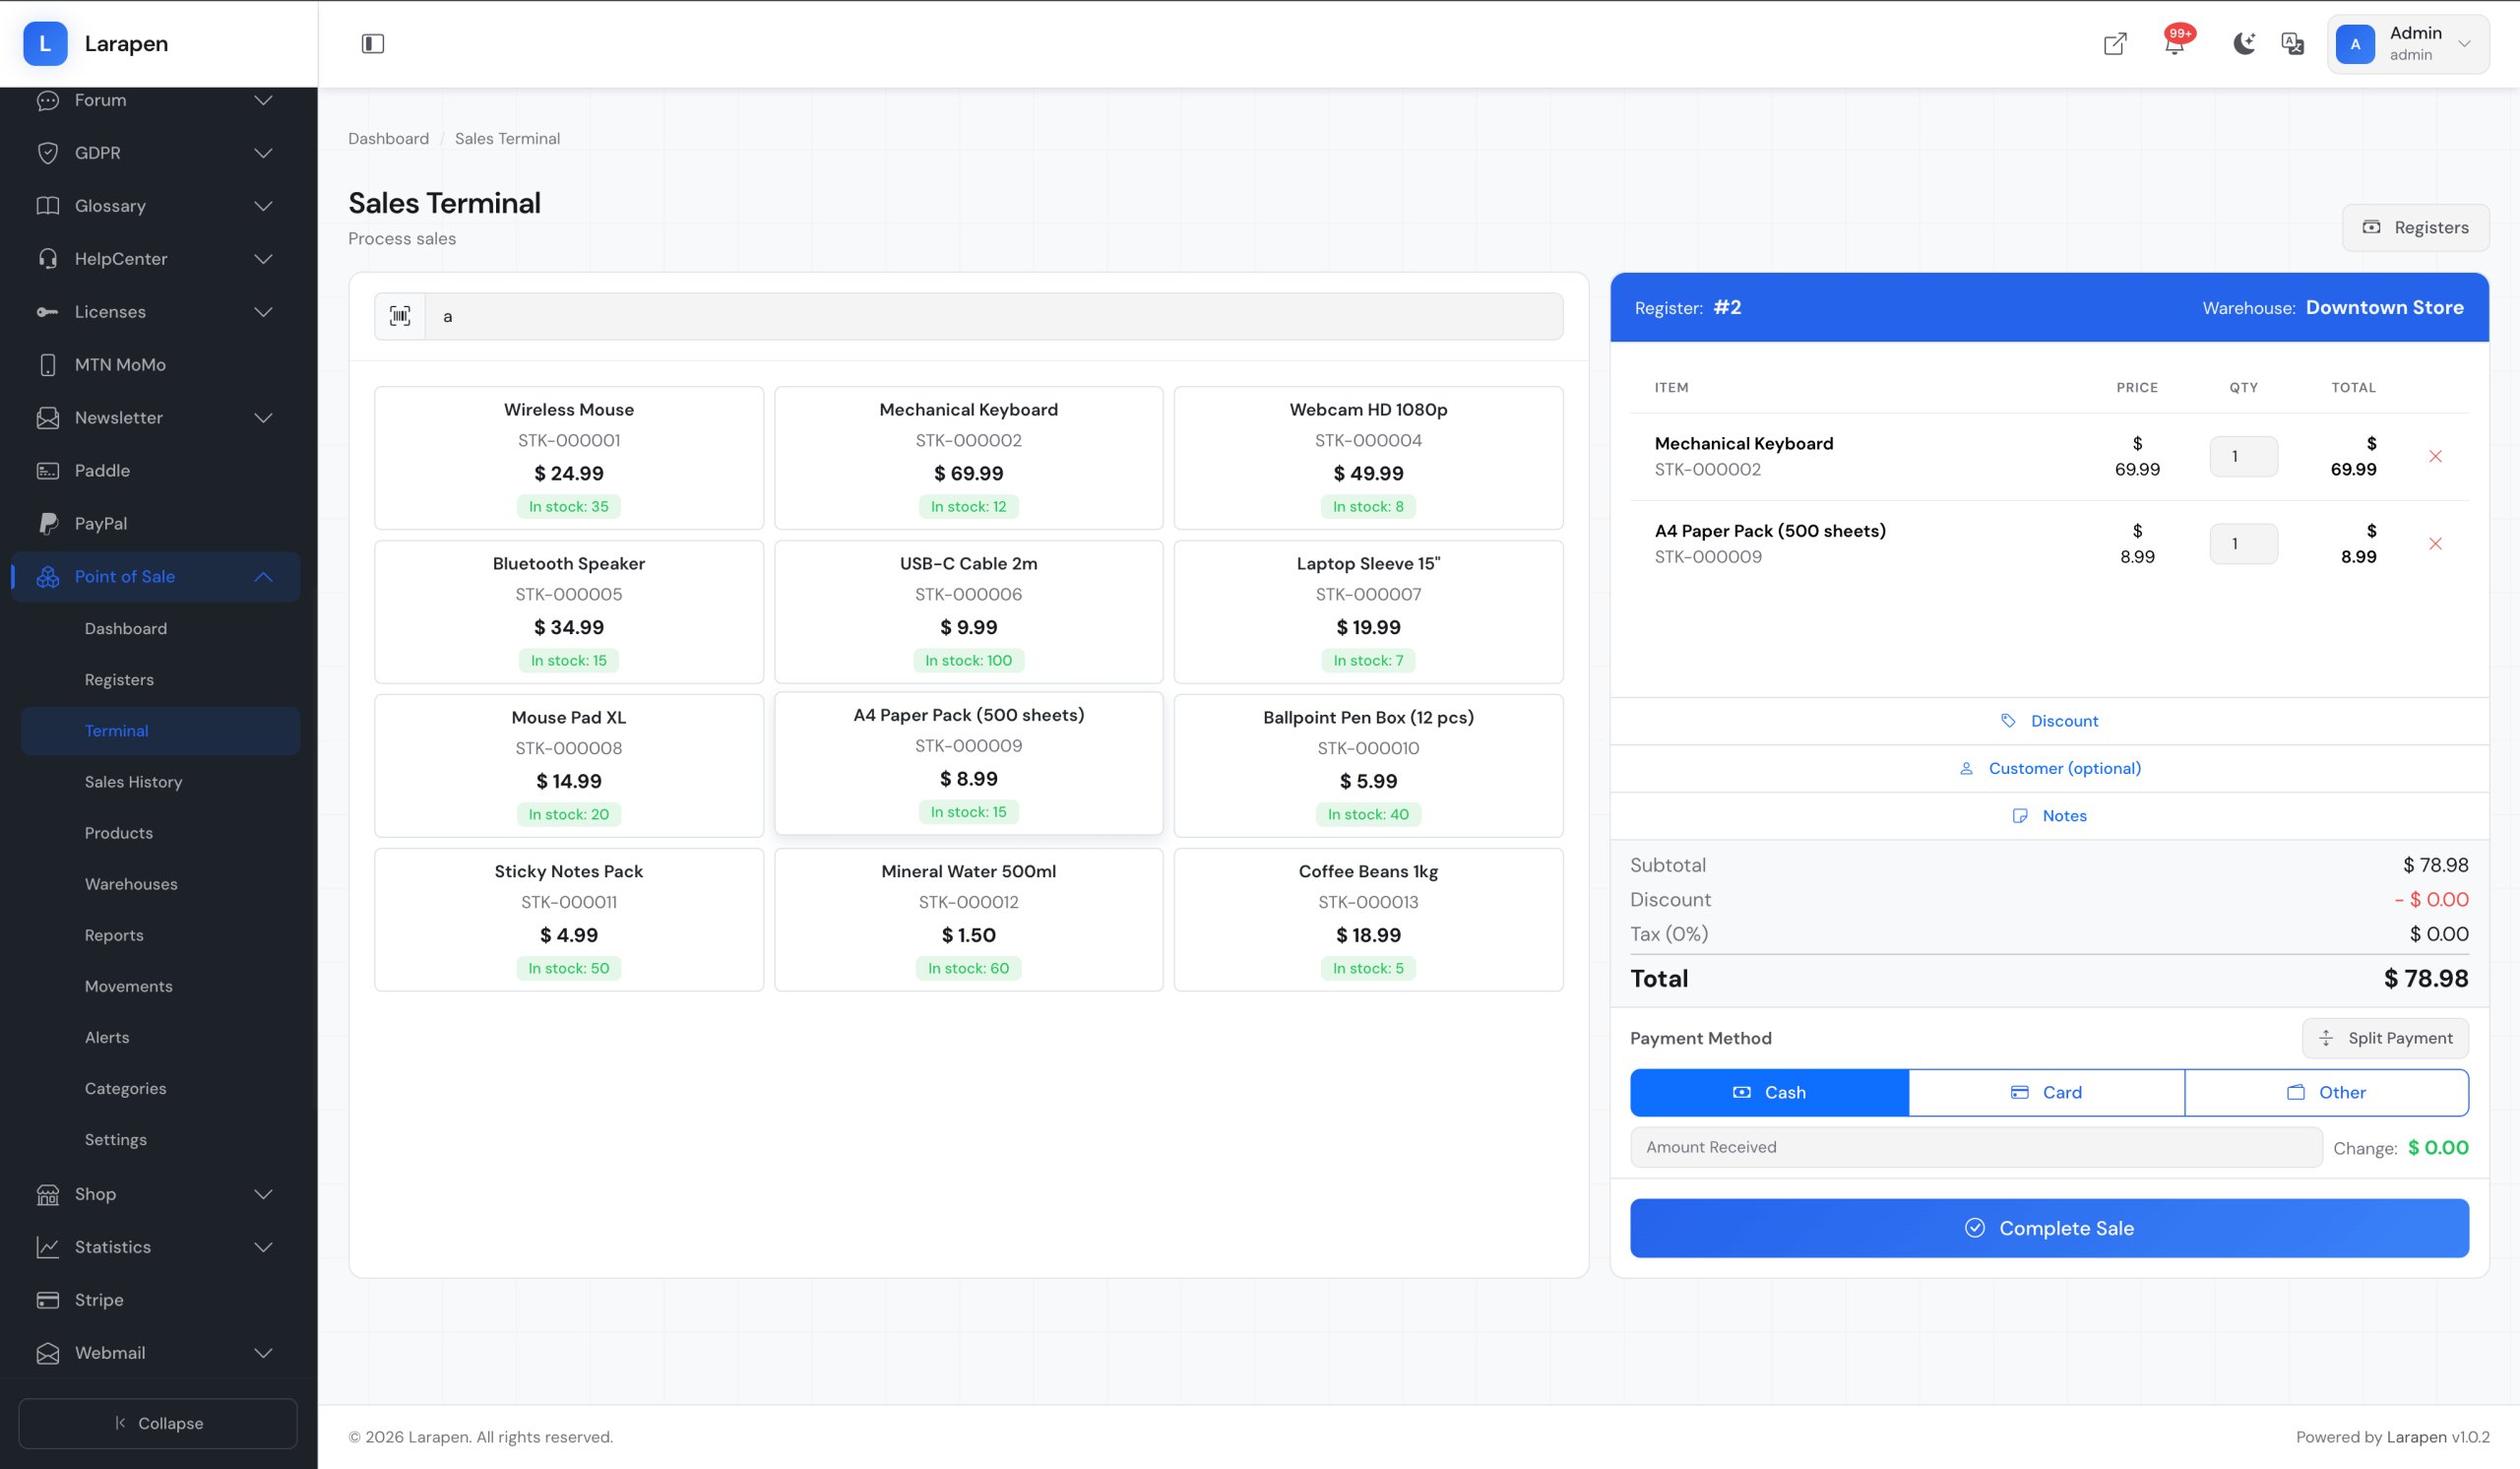Open the language translation icon
The image size is (2520, 1469).
pos(2292,43)
